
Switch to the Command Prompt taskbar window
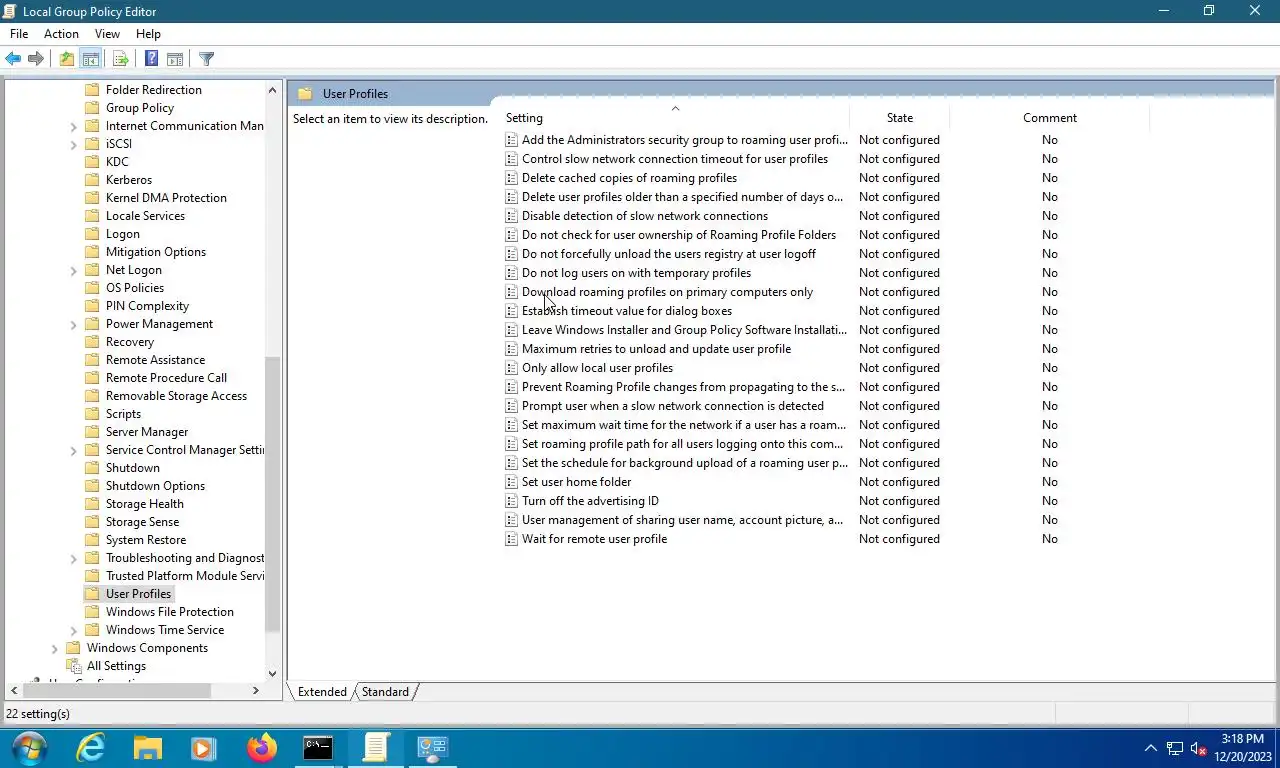pos(318,748)
